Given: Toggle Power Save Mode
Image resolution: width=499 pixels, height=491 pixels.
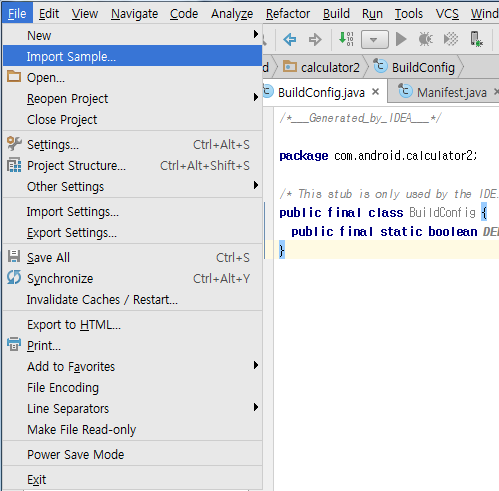Looking at the screenshot, I should tap(133, 455).
